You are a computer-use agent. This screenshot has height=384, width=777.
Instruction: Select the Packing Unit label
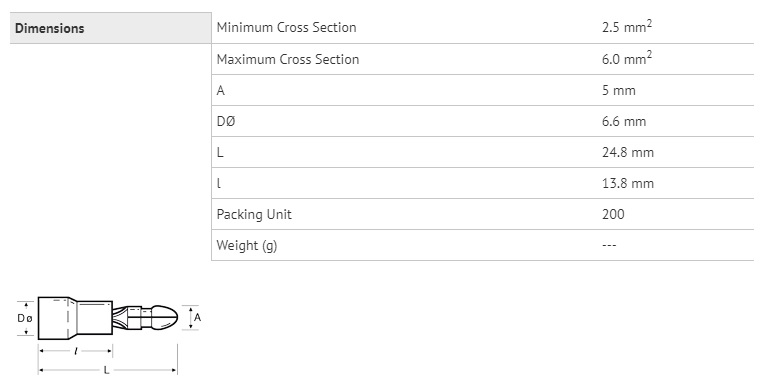point(254,215)
